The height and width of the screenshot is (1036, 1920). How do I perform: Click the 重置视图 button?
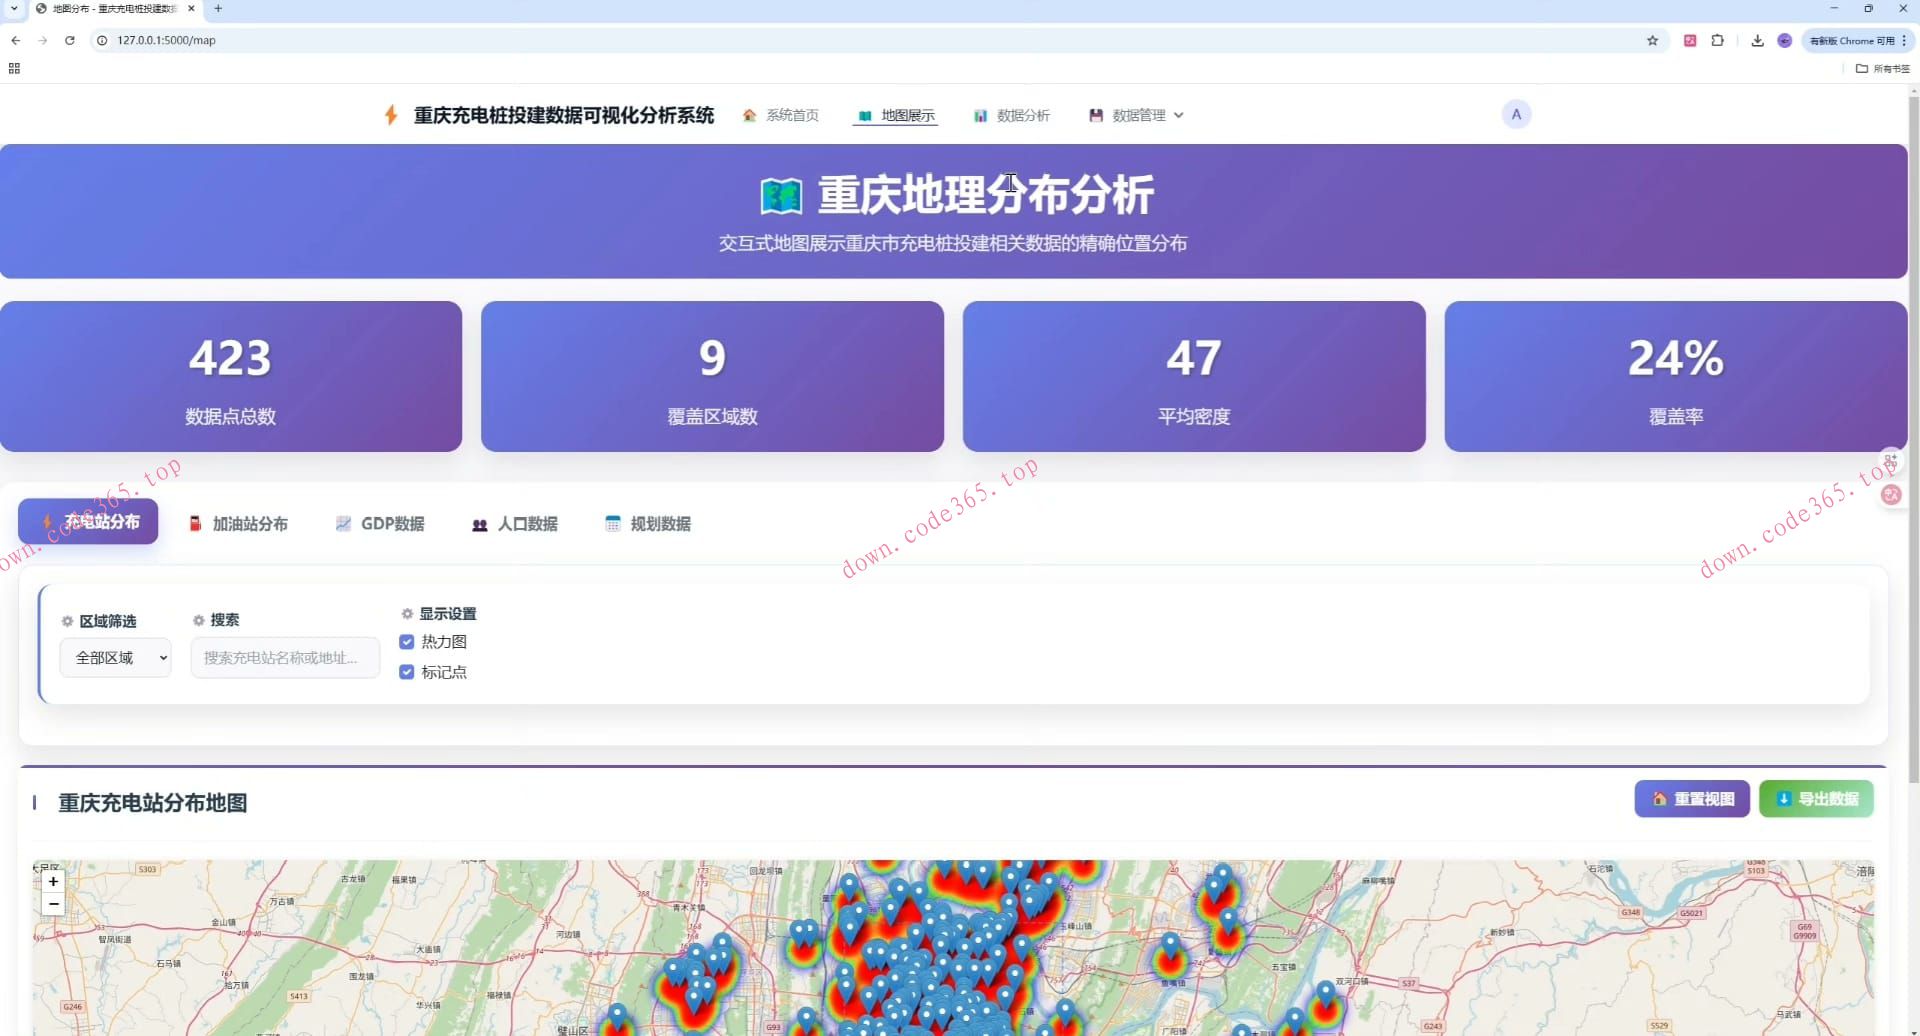tap(1691, 798)
